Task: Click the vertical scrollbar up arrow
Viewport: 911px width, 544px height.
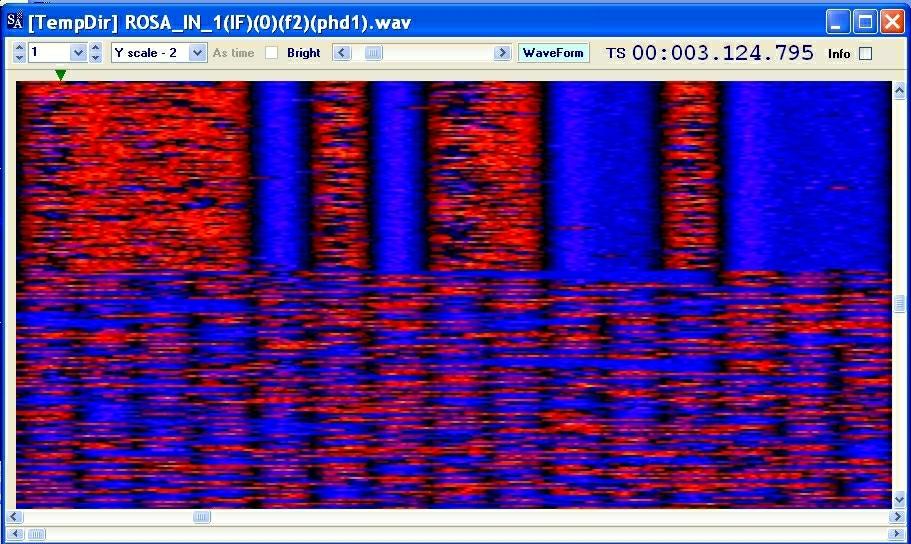Action: tap(899, 90)
